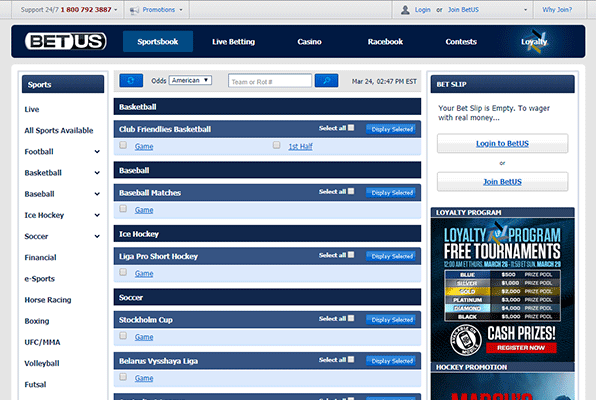Click the Join BetUS button in Bet Slip
This screenshot has width=596, height=400.
coord(502,182)
